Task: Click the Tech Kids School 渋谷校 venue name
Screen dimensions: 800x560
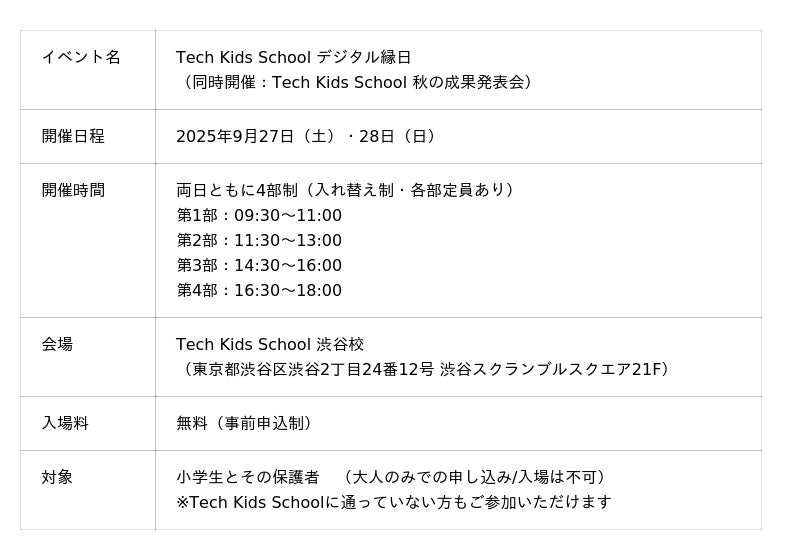Action: pyautogui.click(x=270, y=344)
